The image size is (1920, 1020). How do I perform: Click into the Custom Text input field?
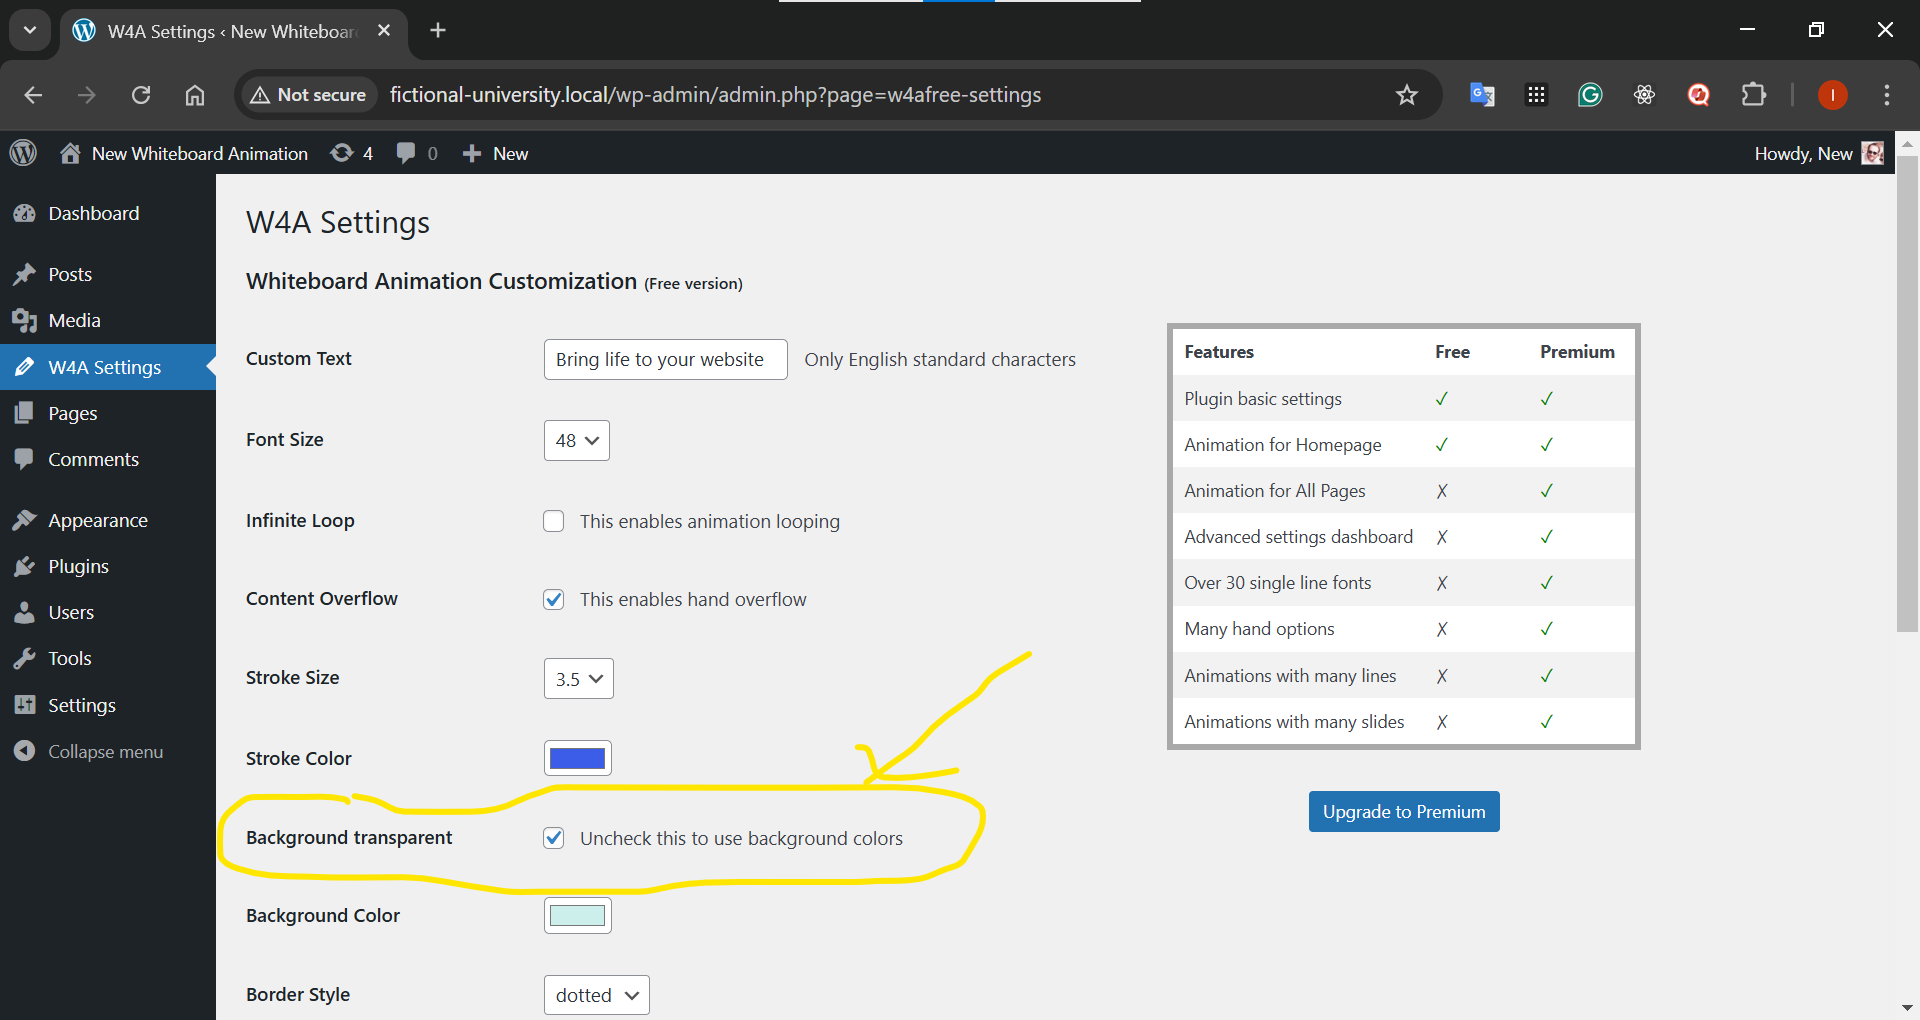[665, 359]
